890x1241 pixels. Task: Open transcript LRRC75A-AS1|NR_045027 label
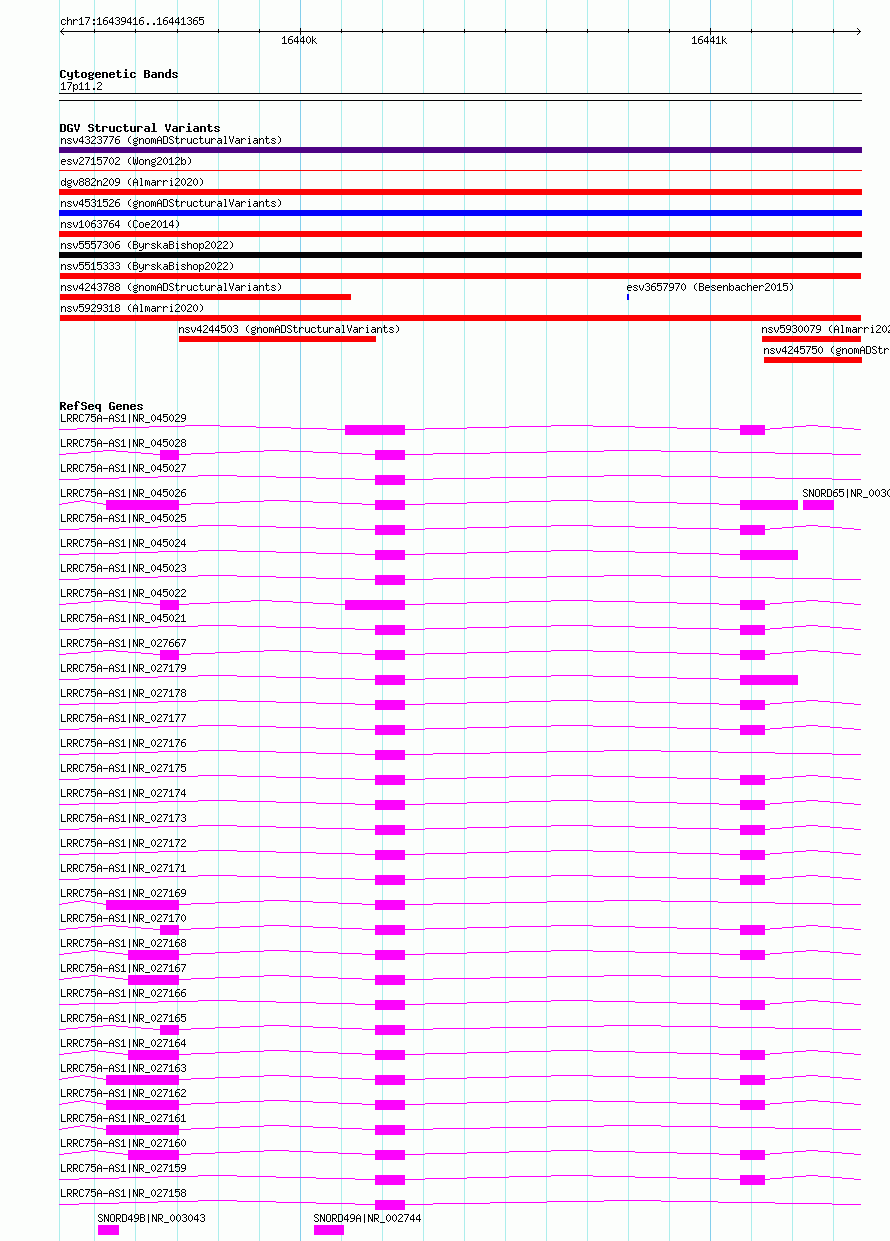click(x=123, y=468)
